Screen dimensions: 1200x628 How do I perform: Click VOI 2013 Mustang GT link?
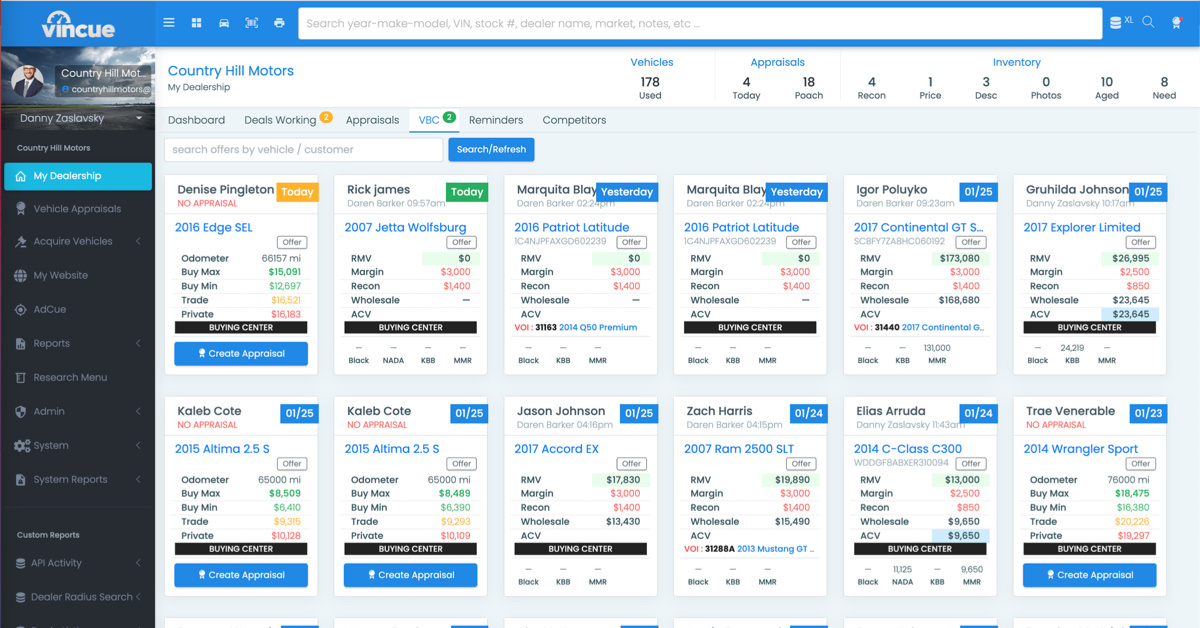774,549
